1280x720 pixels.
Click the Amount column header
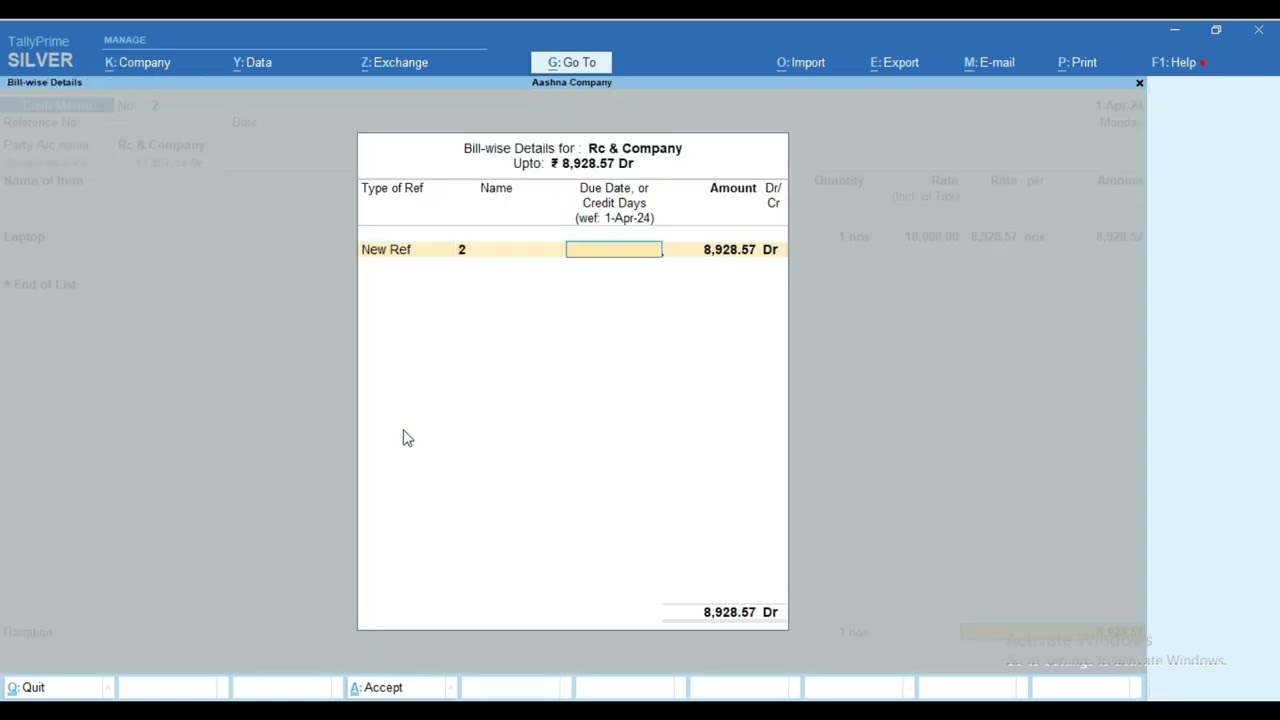click(x=733, y=188)
